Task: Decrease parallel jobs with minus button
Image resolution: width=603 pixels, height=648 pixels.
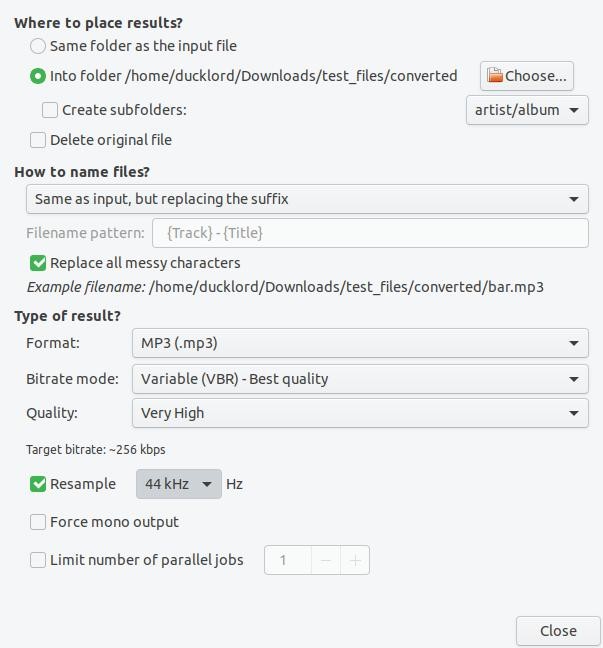Action: (326, 560)
